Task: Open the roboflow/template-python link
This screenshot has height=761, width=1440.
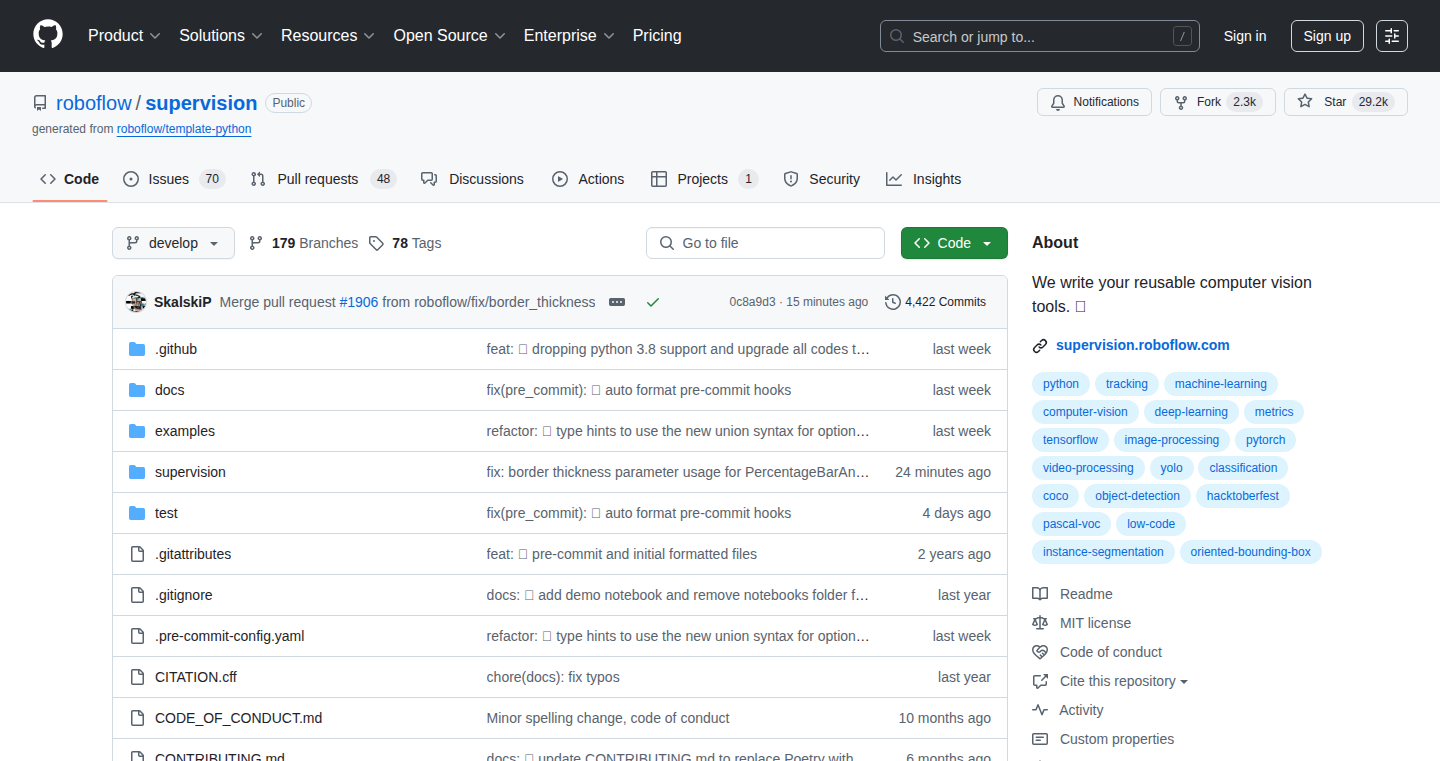Action: click(184, 129)
